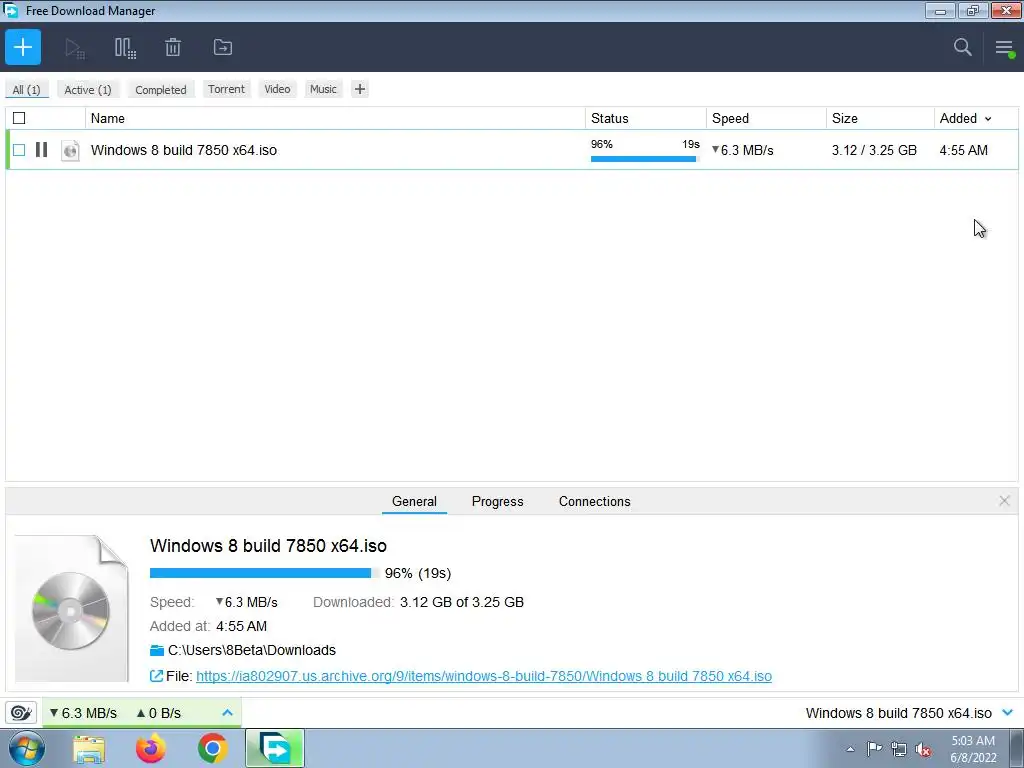The height and width of the screenshot is (768, 1024).
Task: Open the download folder icon in details panel
Action: 157,650
